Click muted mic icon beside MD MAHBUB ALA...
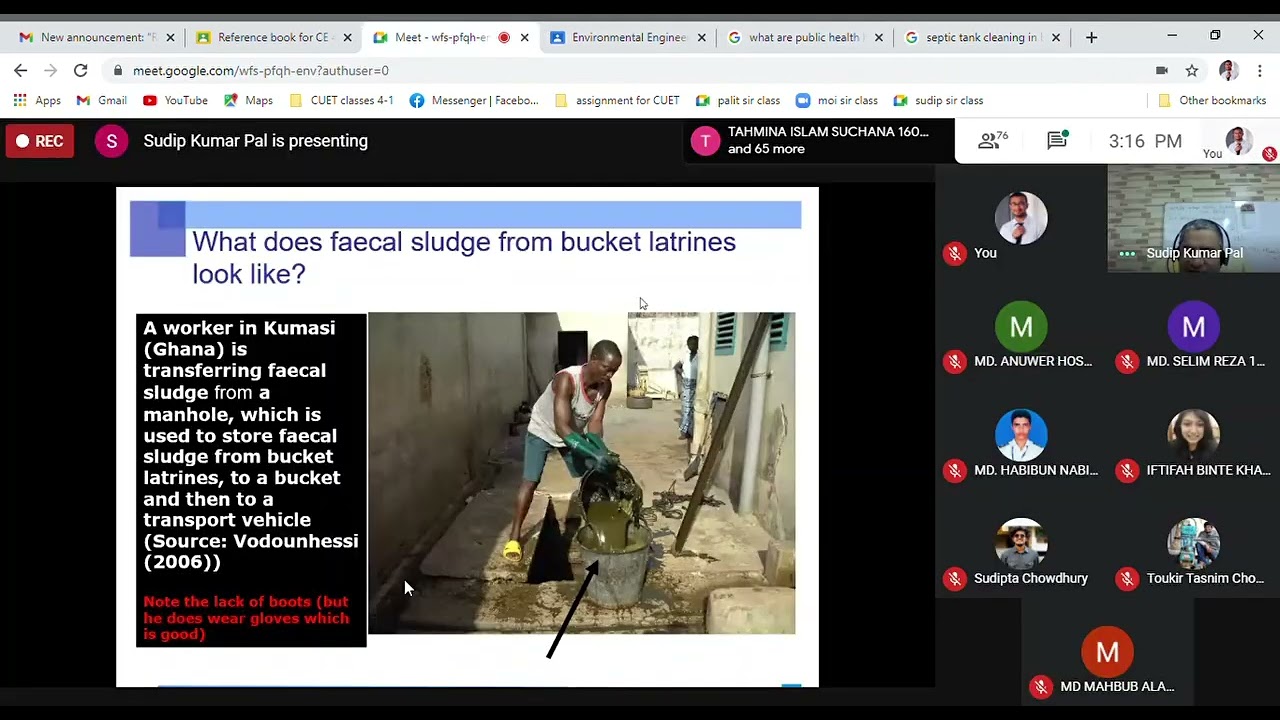The width and height of the screenshot is (1280, 720). [1041, 686]
